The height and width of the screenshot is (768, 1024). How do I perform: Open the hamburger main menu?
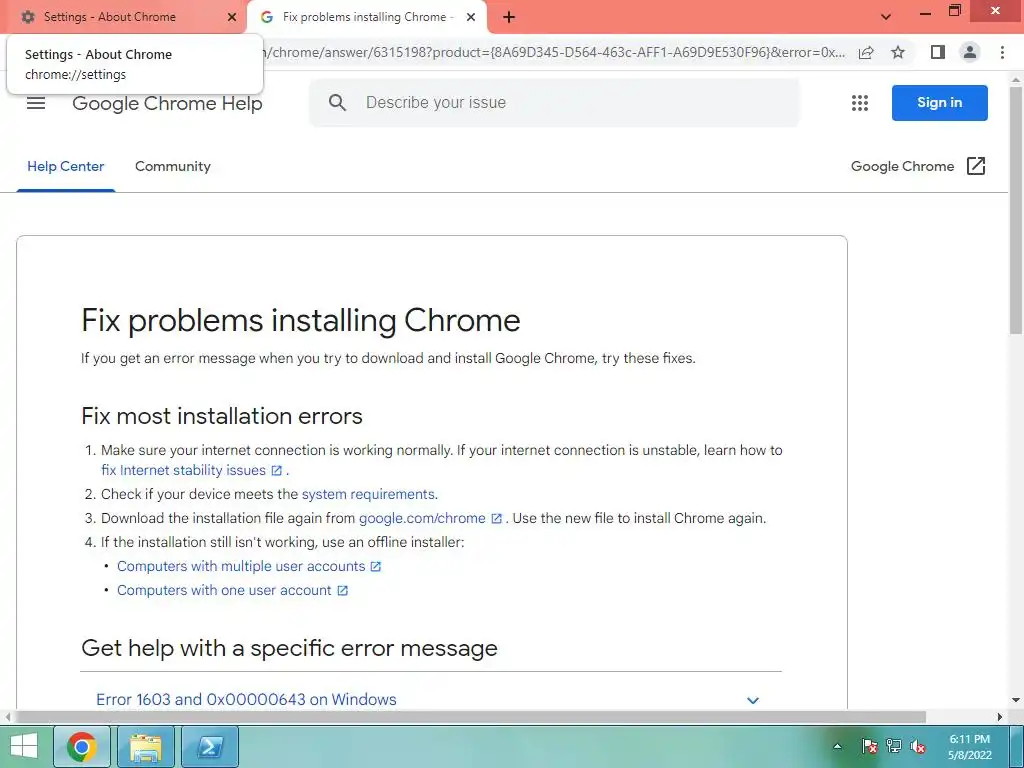click(36, 103)
